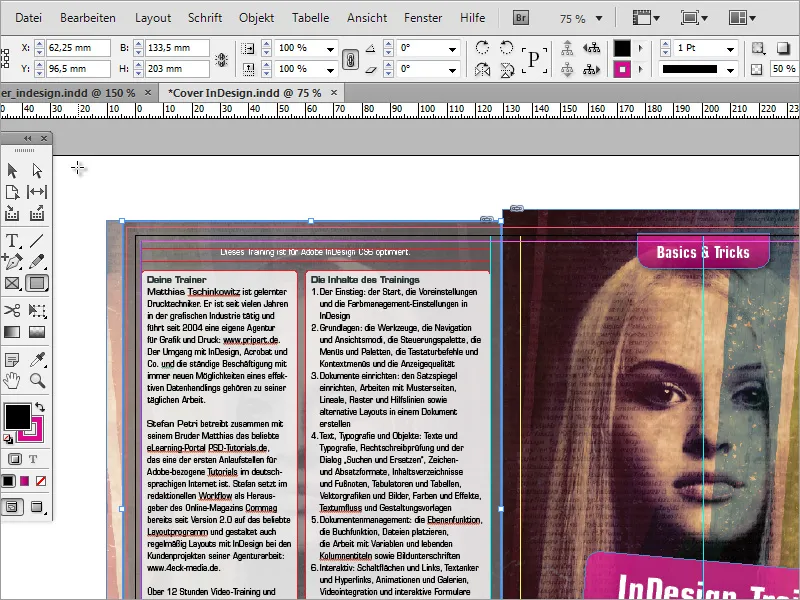800x600 pixels.
Task: Open the Bearbeiten menu
Action: (x=88, y=18)
